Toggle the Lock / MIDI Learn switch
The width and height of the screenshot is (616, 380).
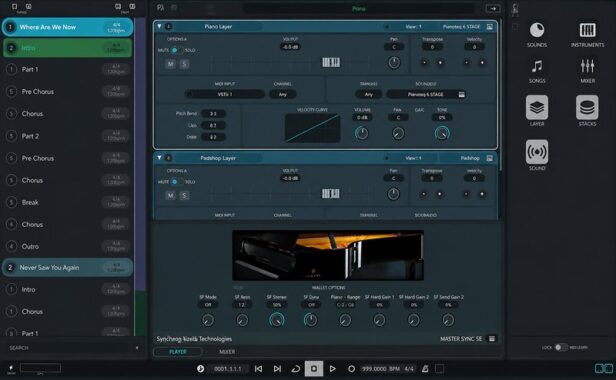(561, 347)
